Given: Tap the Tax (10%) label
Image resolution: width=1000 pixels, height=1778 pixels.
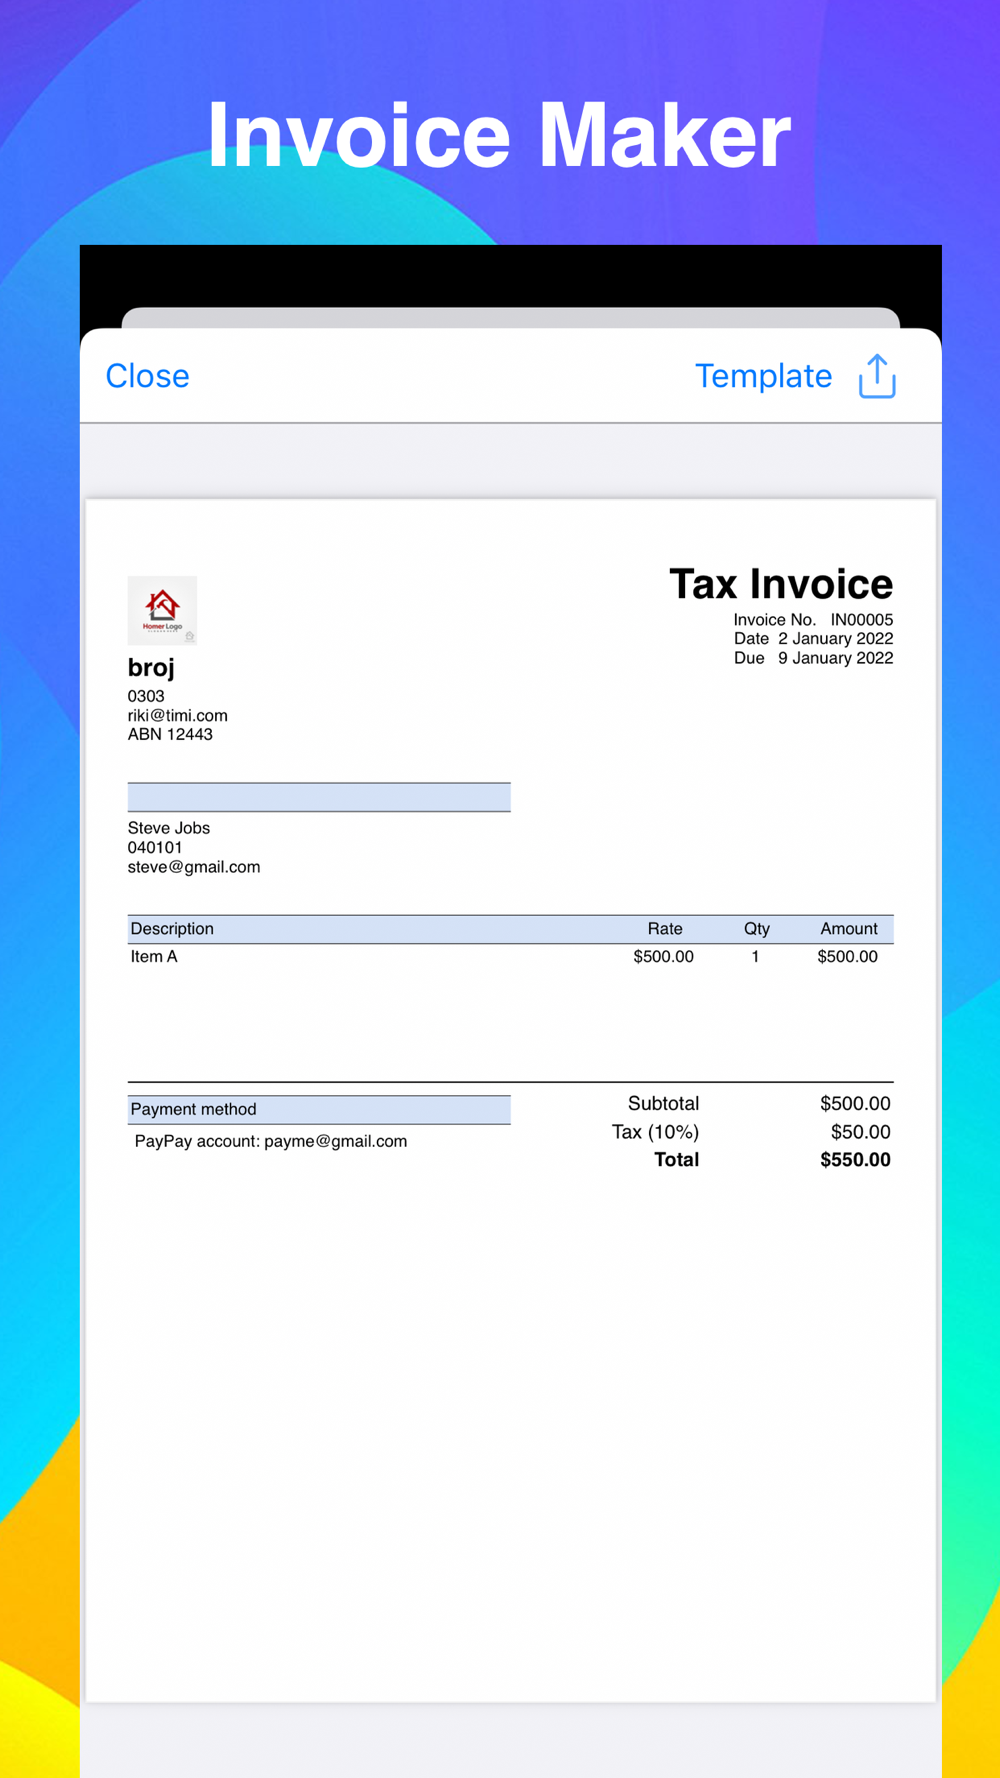Looking at the screenshot, I should point(655,1132).
